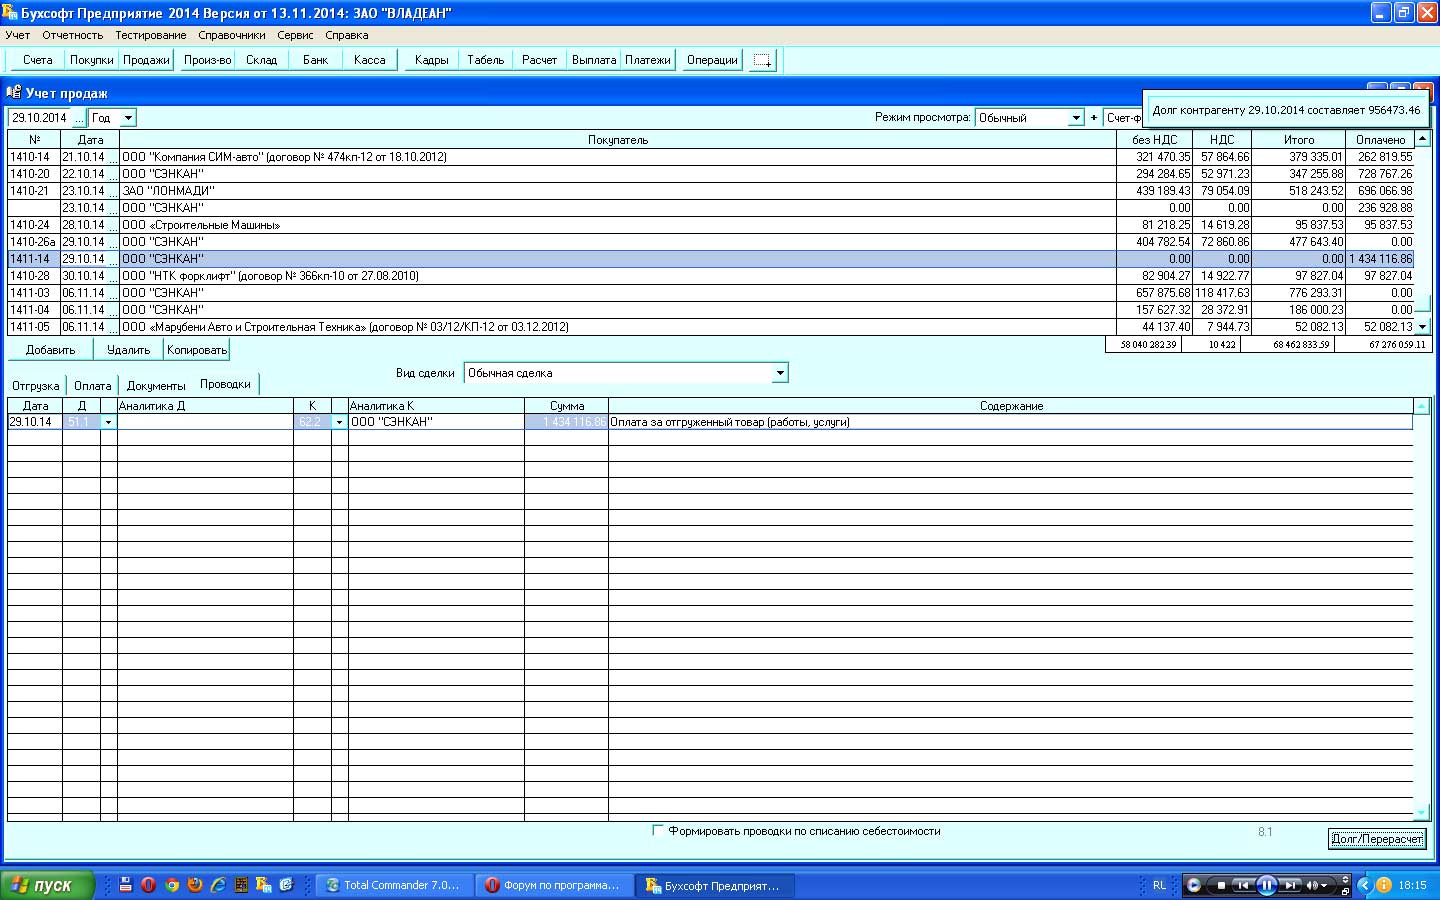Enable cost write-off postings checkbox
Viewport: 1440px width, 900px height.
657,830
